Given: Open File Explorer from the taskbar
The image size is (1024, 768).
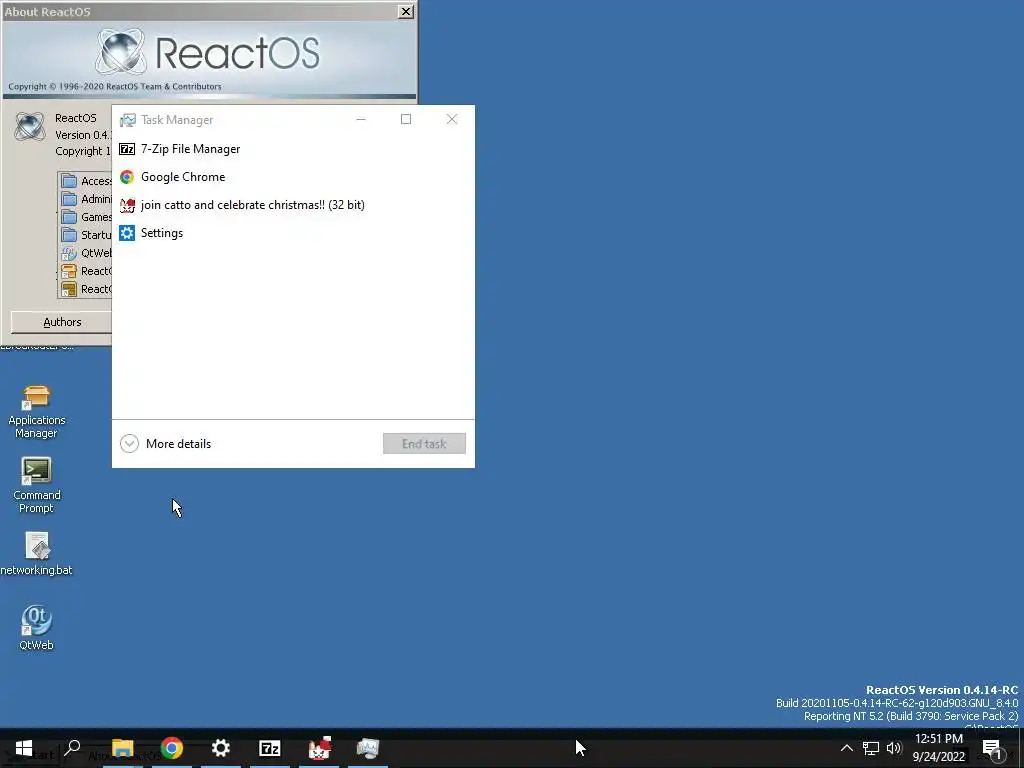Looking at the screenshot, I should pyautogui.click(x=122, y=748).
